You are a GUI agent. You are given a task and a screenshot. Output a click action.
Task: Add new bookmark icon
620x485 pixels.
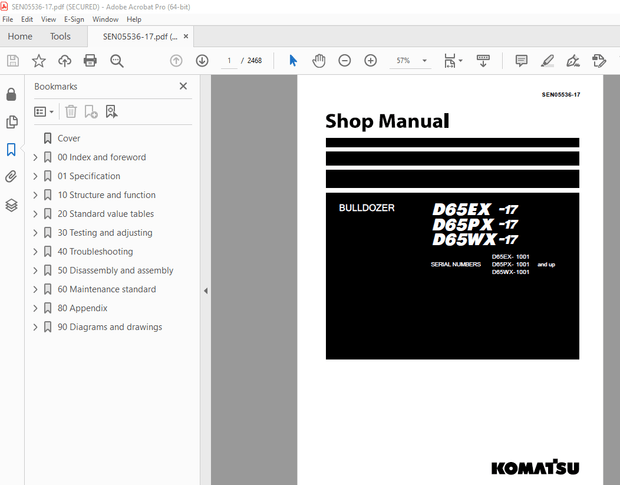[x=91, y=111]
